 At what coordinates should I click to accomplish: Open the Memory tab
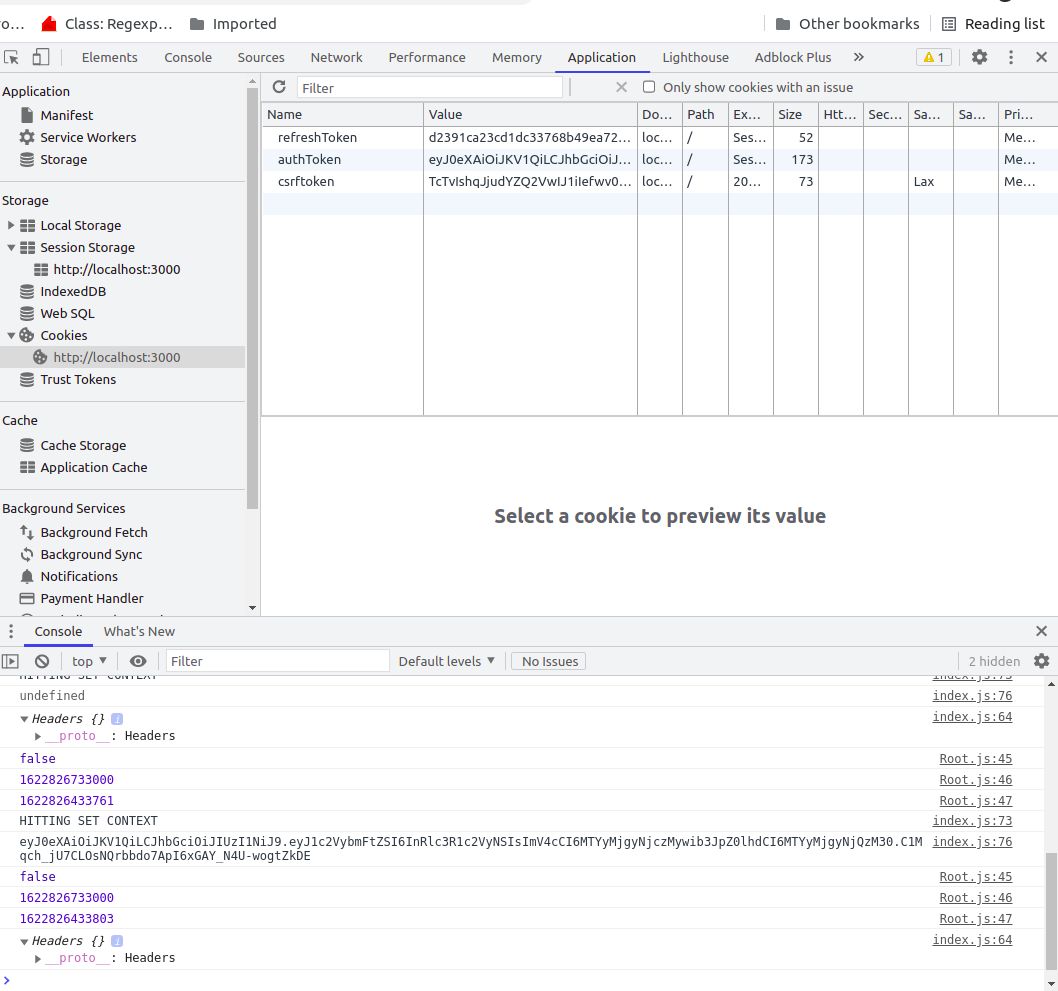pos(516,57)
